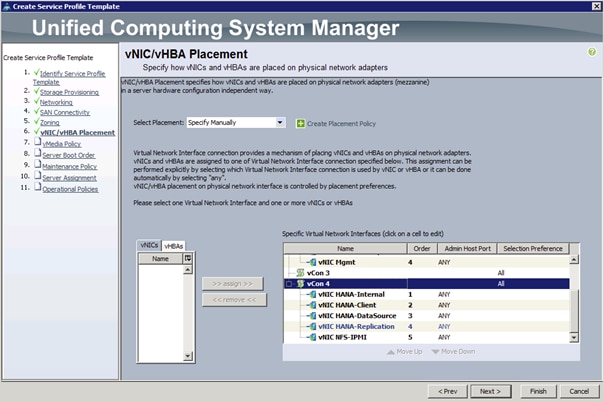Click the Move Down button
604x402 pixels.
pyautogui.click(x=453, y=352)
